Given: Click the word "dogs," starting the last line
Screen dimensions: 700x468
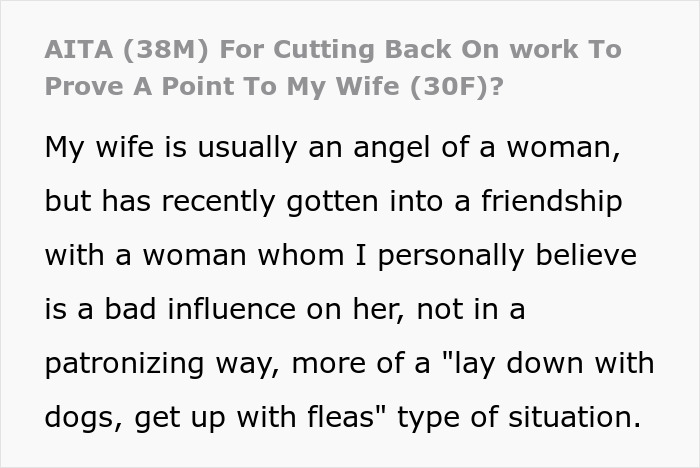Looking at the screenshot, I should pyautogui.click(x=85, y=417).
